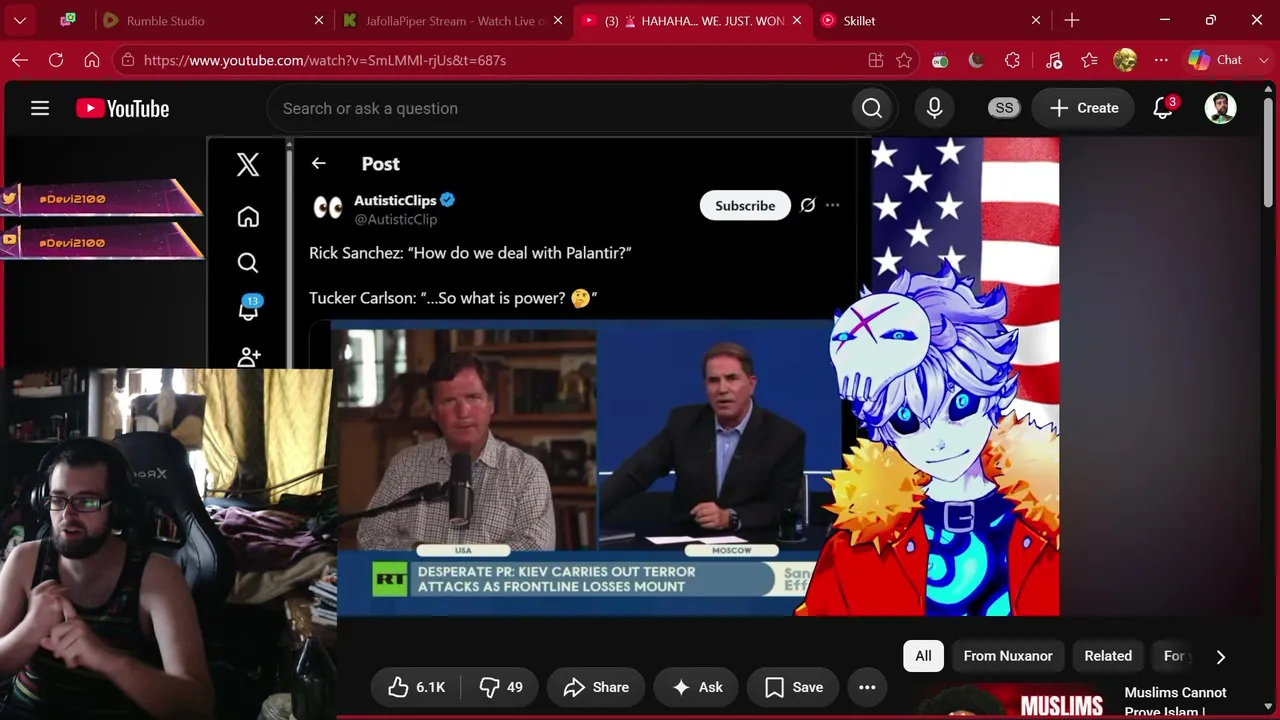Open browser favorites list icon
This screenshot has width=1280, height=720.
pos(1089,60)
